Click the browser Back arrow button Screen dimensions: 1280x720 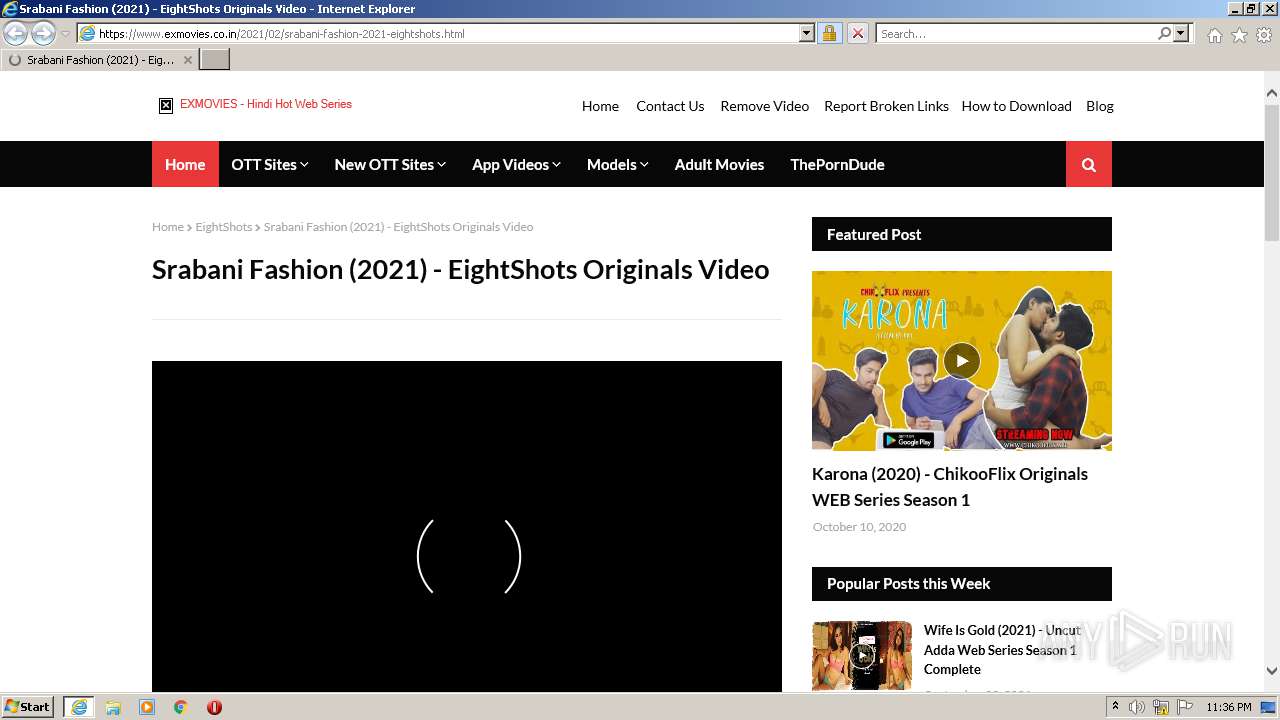point(16,33)
